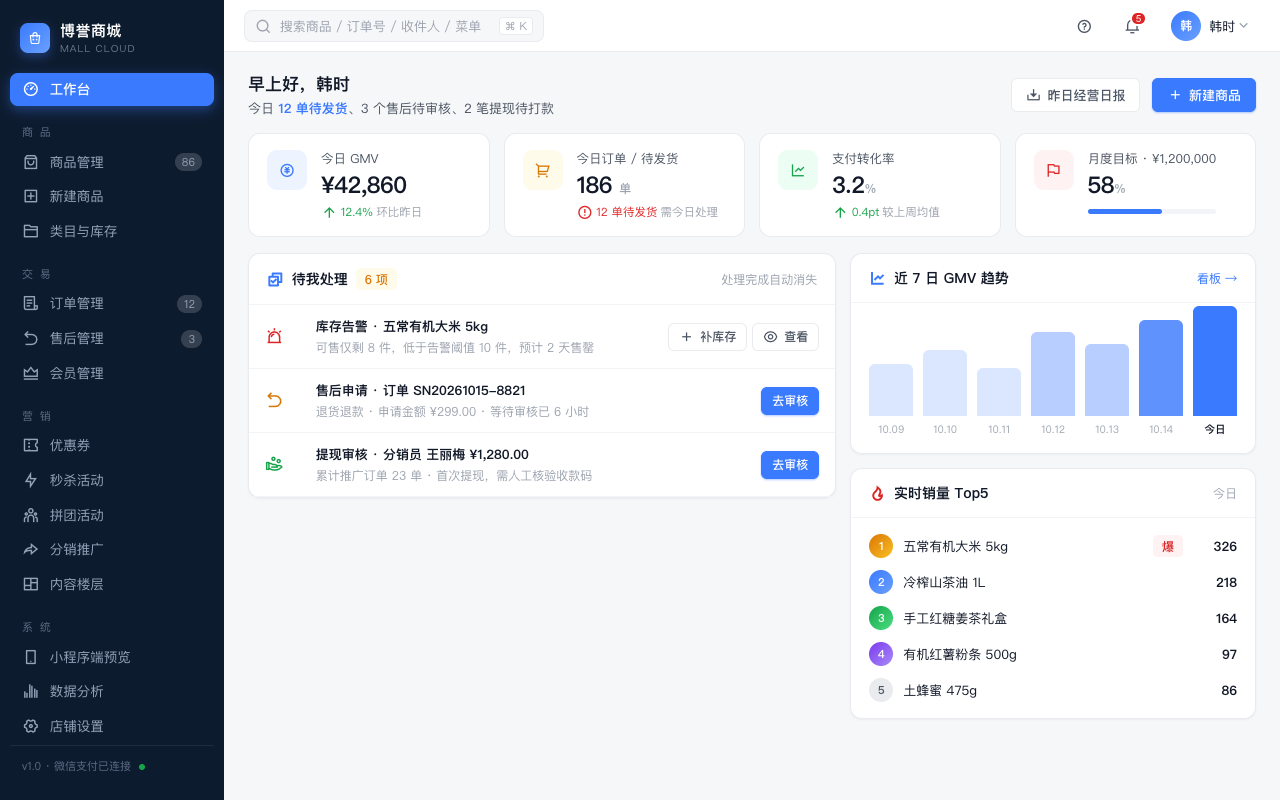Click the 10.09 bar in GMV chart
1280x800 pixels.
tap(891, 390)
